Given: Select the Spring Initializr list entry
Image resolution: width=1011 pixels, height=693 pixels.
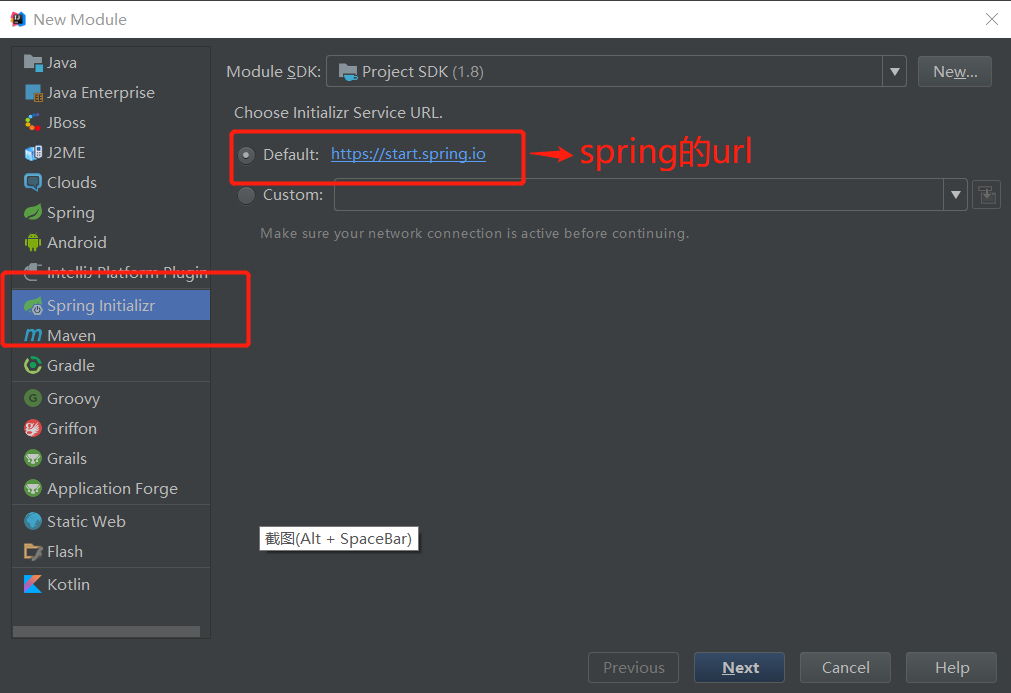Looking at the screenshot, I should tap(111, 306).
